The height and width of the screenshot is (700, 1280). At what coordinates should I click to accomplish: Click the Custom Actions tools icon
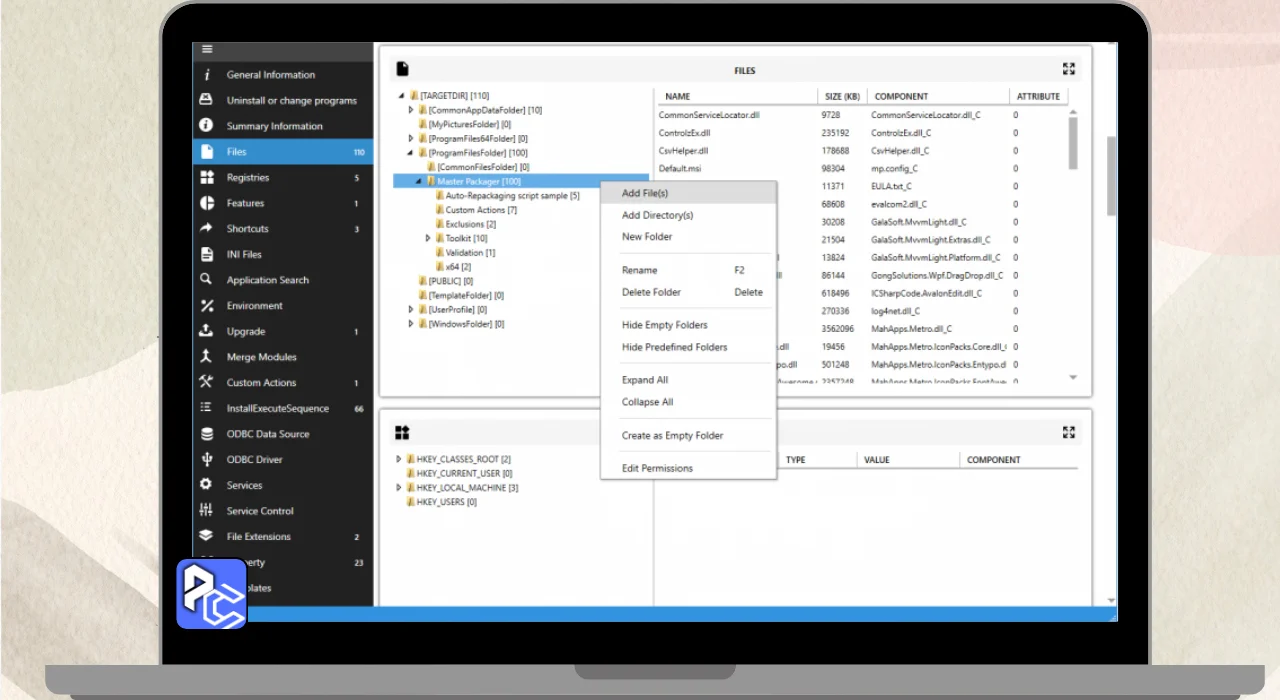(207, 382)
